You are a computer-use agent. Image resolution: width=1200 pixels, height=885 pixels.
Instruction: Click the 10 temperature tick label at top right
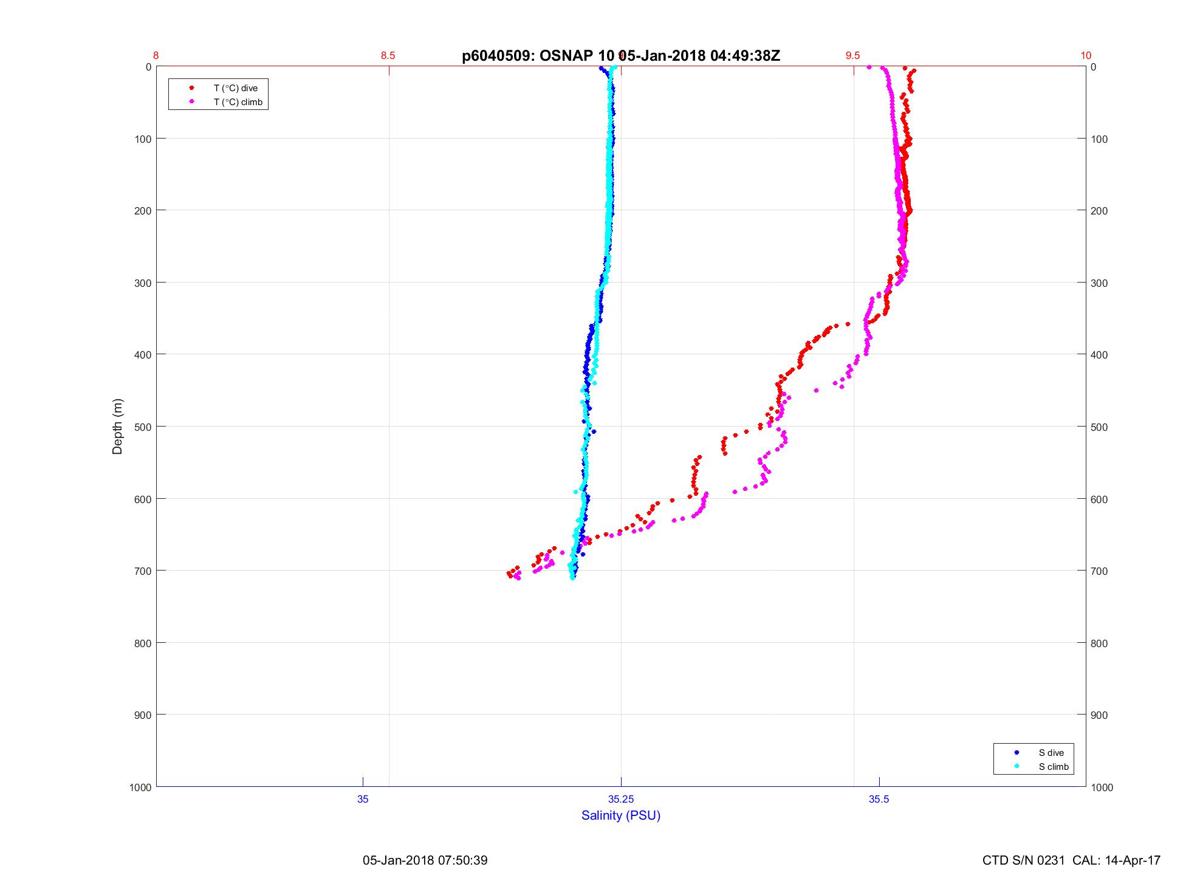[x=1085, y=56]
